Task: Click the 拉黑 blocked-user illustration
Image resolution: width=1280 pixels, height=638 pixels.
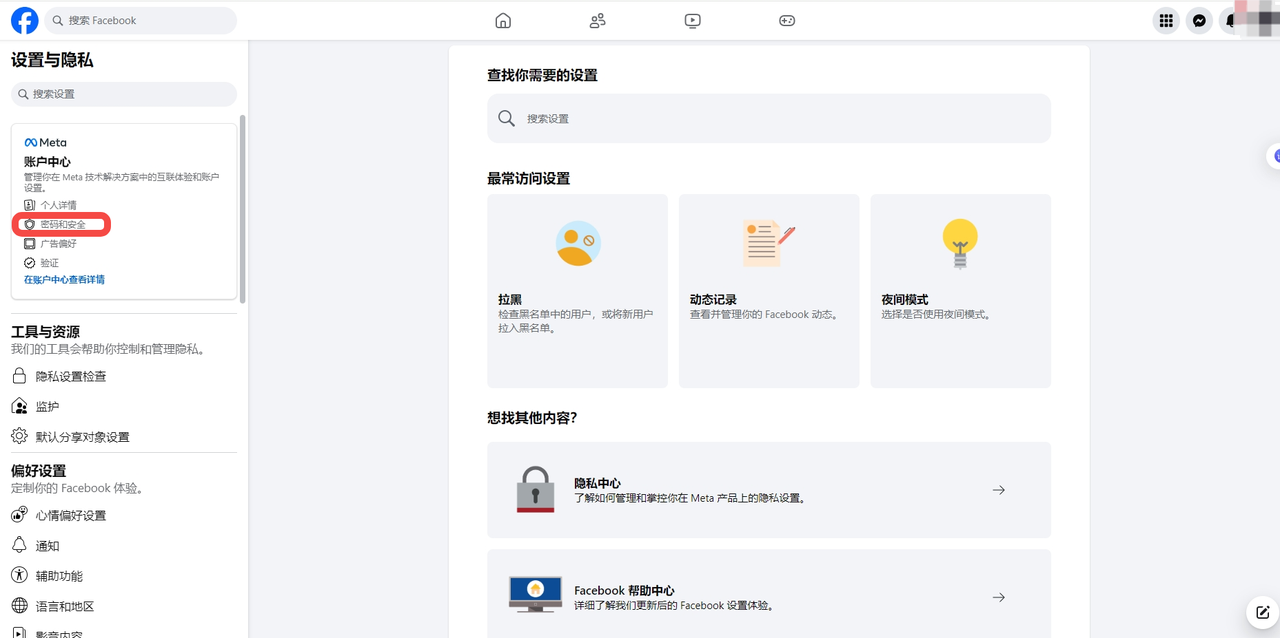Action: tap(578, 243)
